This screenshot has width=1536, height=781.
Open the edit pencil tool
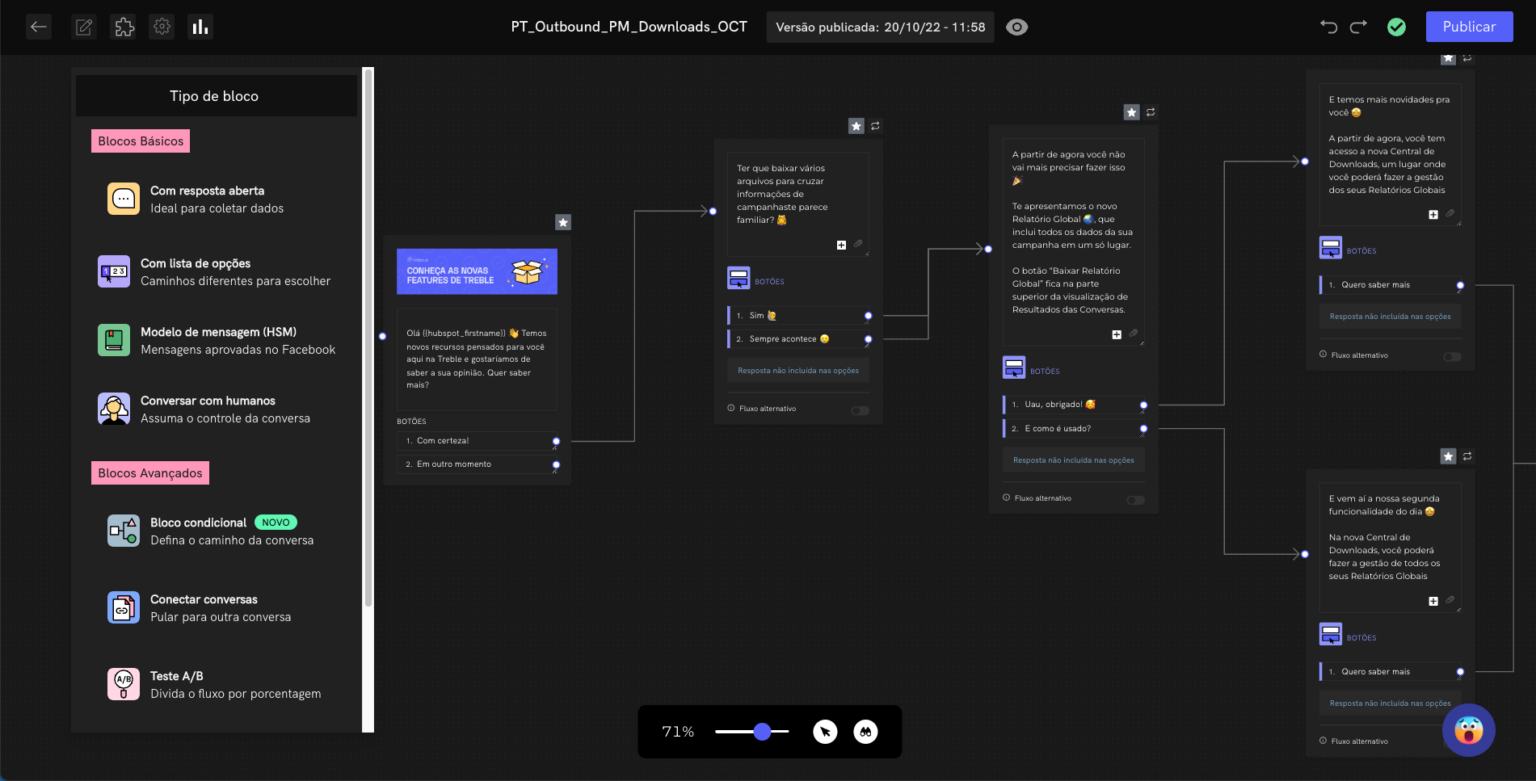(x=84, y=27)
